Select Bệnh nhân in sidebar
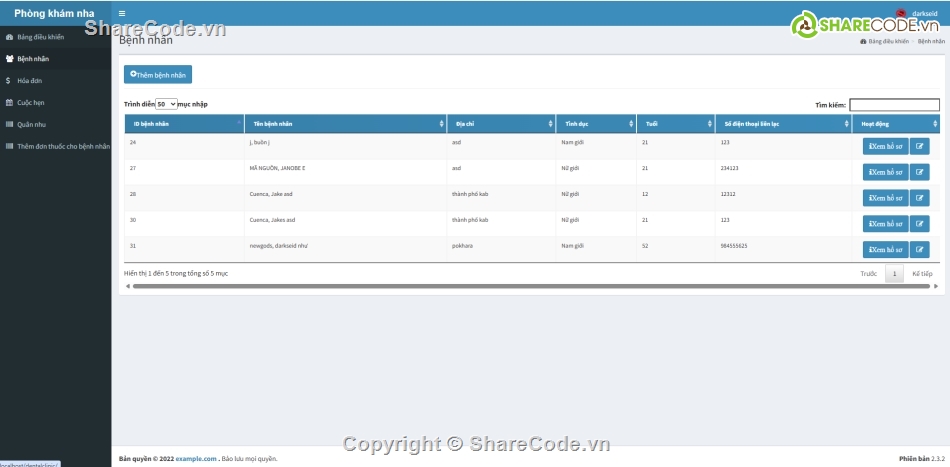This screenshot has width=950, height=467. click(x=56, y=59)
